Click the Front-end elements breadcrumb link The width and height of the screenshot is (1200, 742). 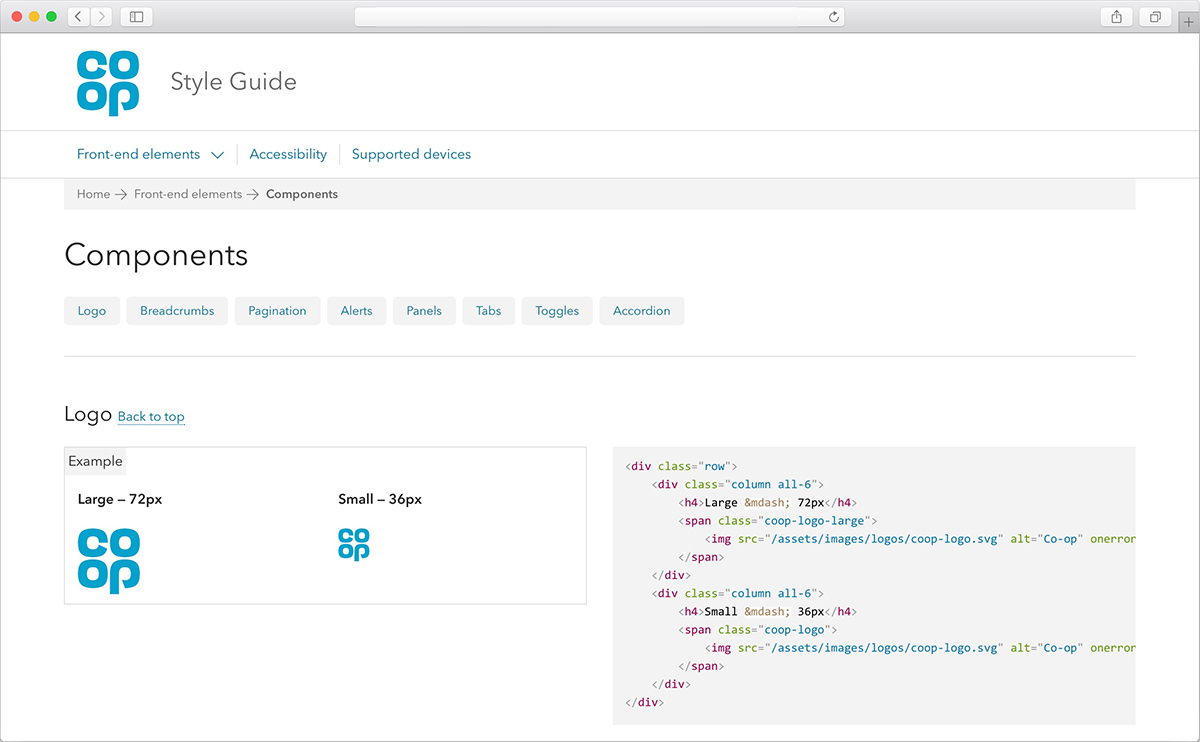[188, 194]
